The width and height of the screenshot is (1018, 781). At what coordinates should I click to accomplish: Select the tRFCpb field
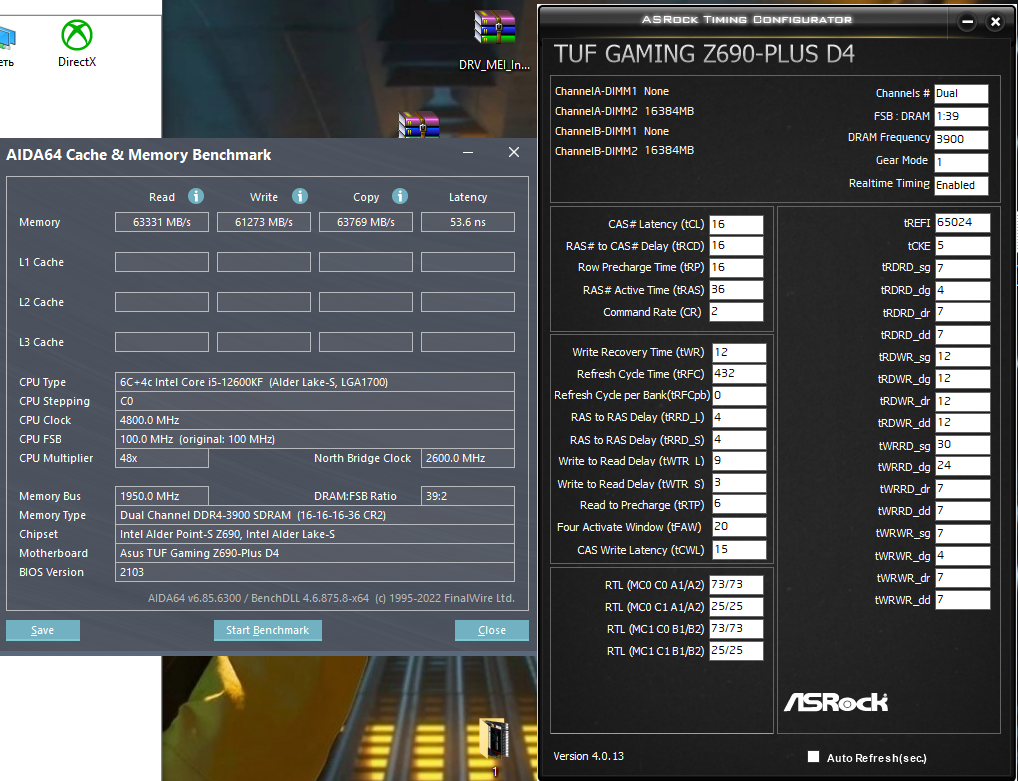pyautogui.click(x=739, y=395)
